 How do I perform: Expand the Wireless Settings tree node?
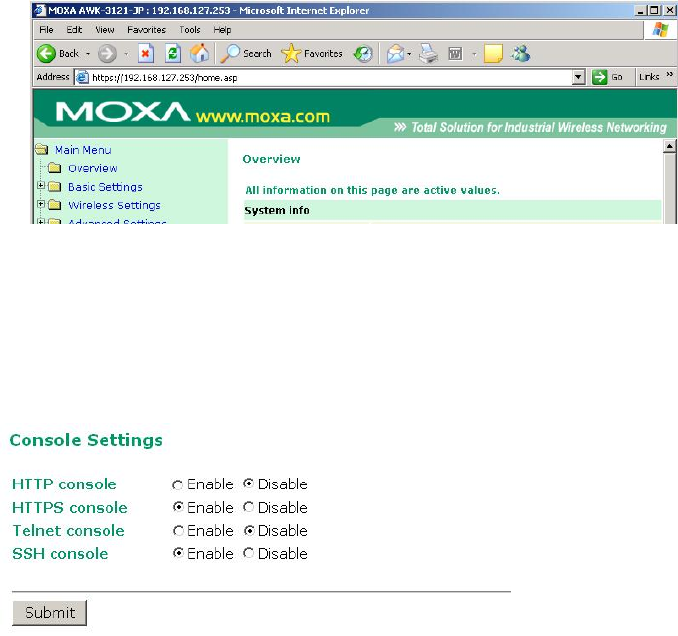coord(41,204)
